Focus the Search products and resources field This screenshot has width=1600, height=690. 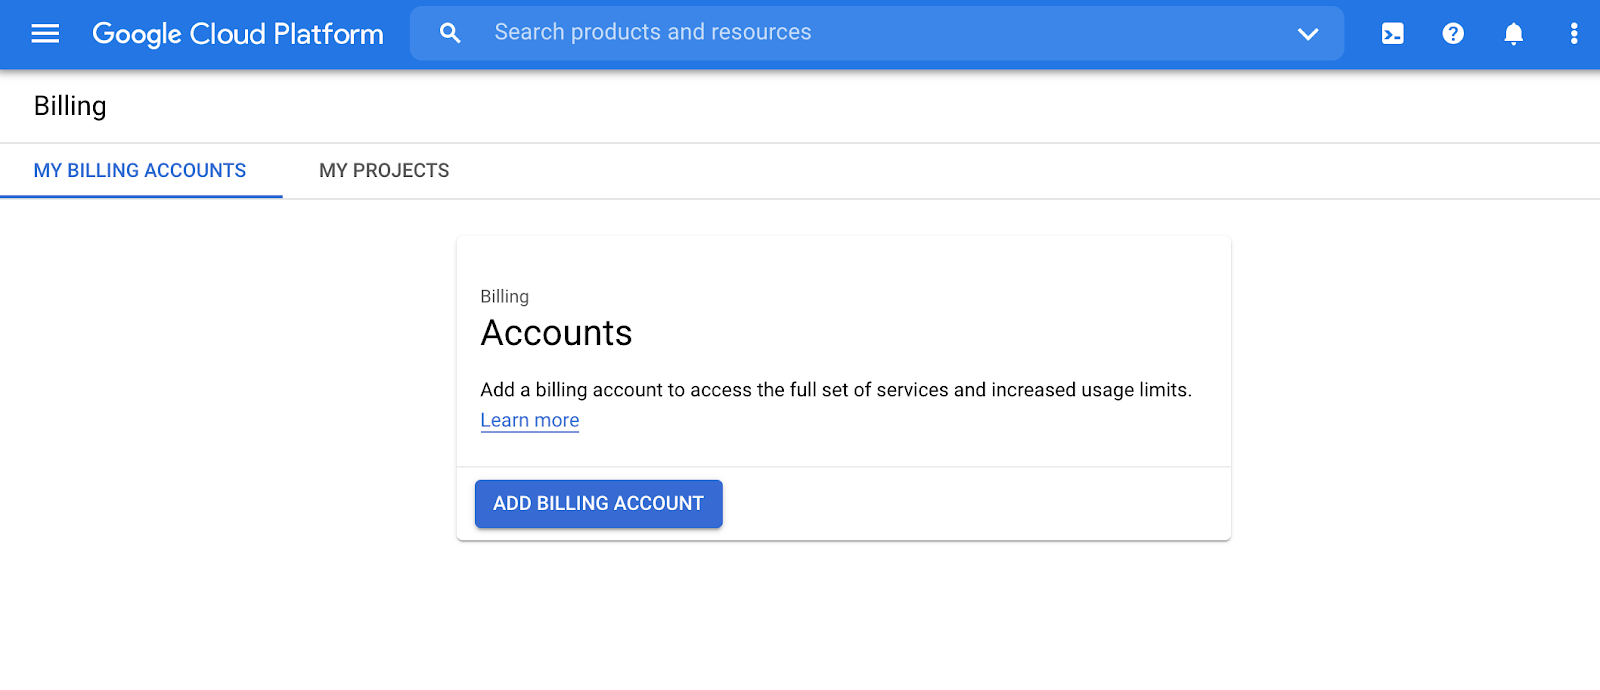(877, 33)
